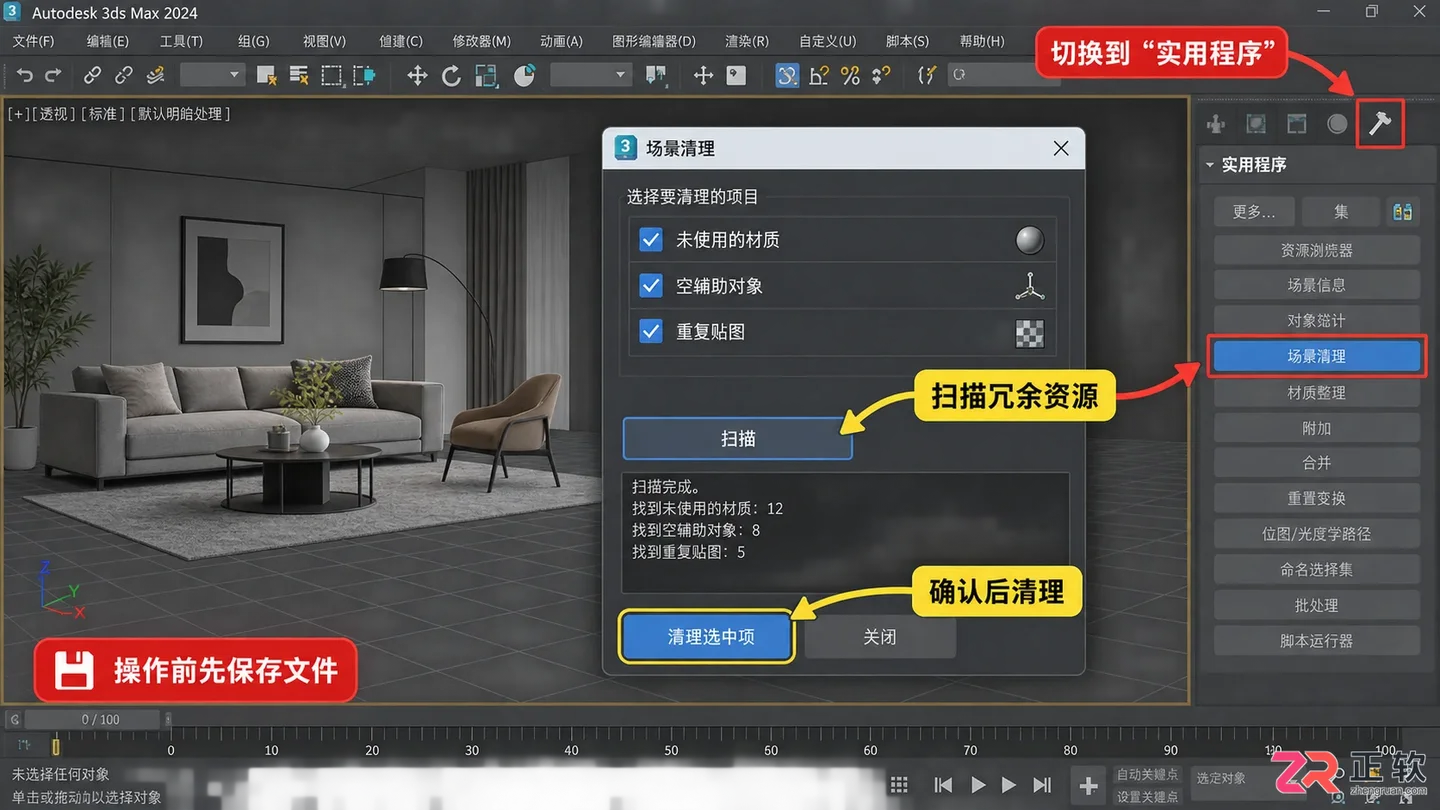Open the selection filter dropdown in toolbar

212,75
